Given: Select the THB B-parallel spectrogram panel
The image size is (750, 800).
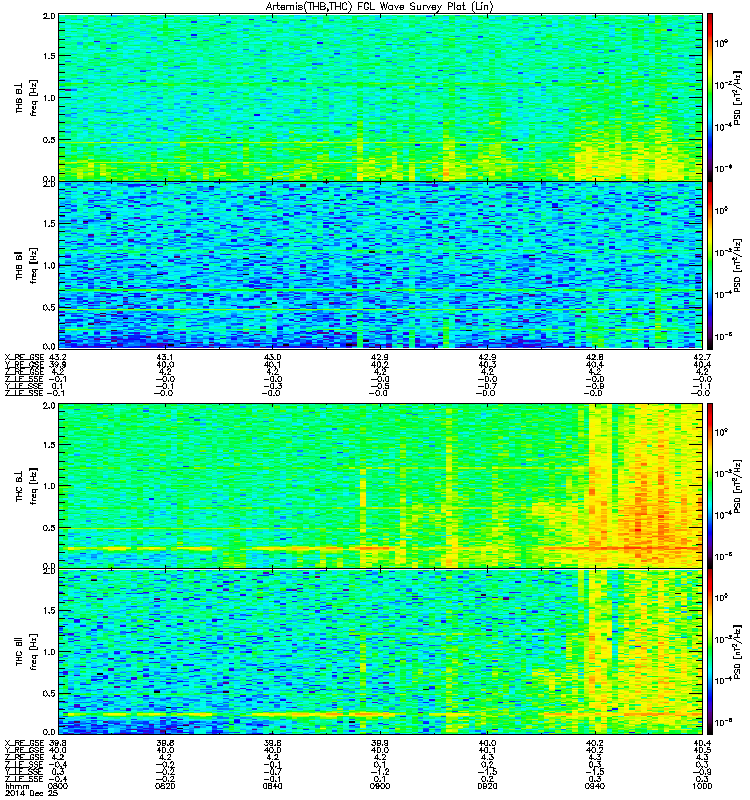Looking at the screenshot, I should click(x=381, y=265).
